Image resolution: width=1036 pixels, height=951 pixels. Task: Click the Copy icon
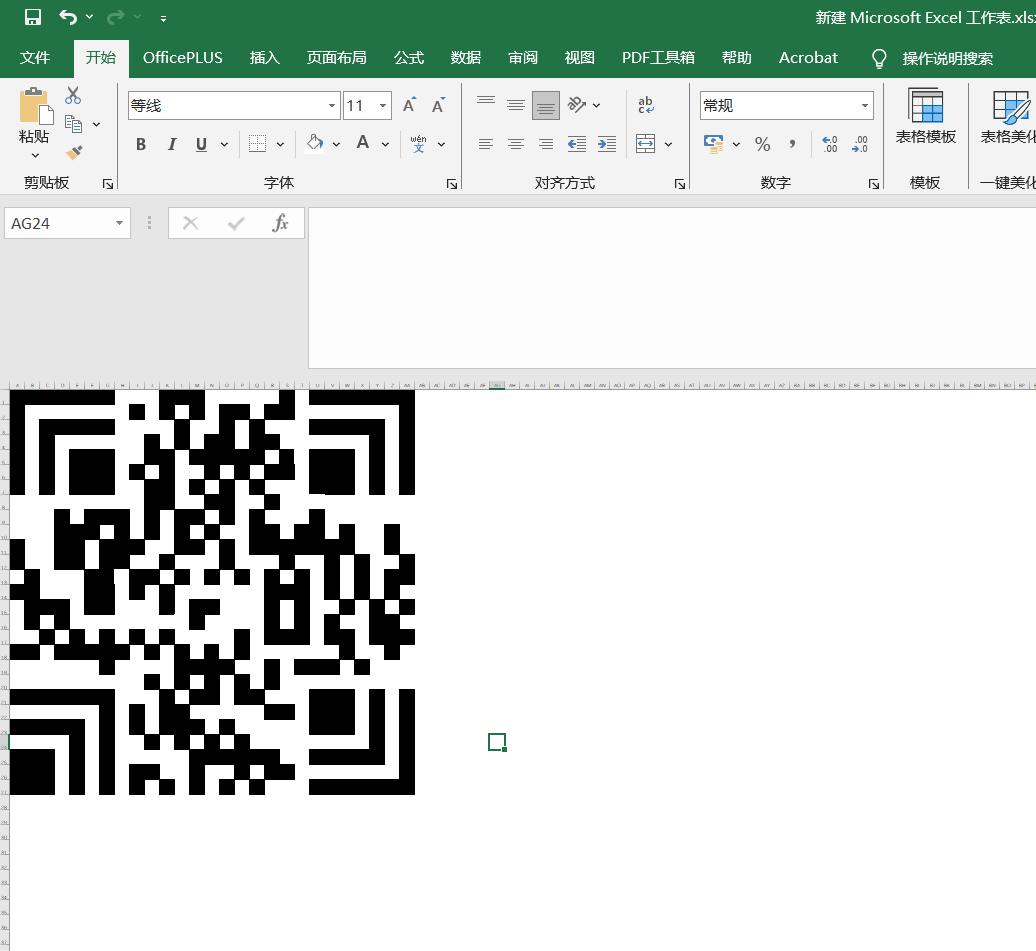click(x=73, y=124)
